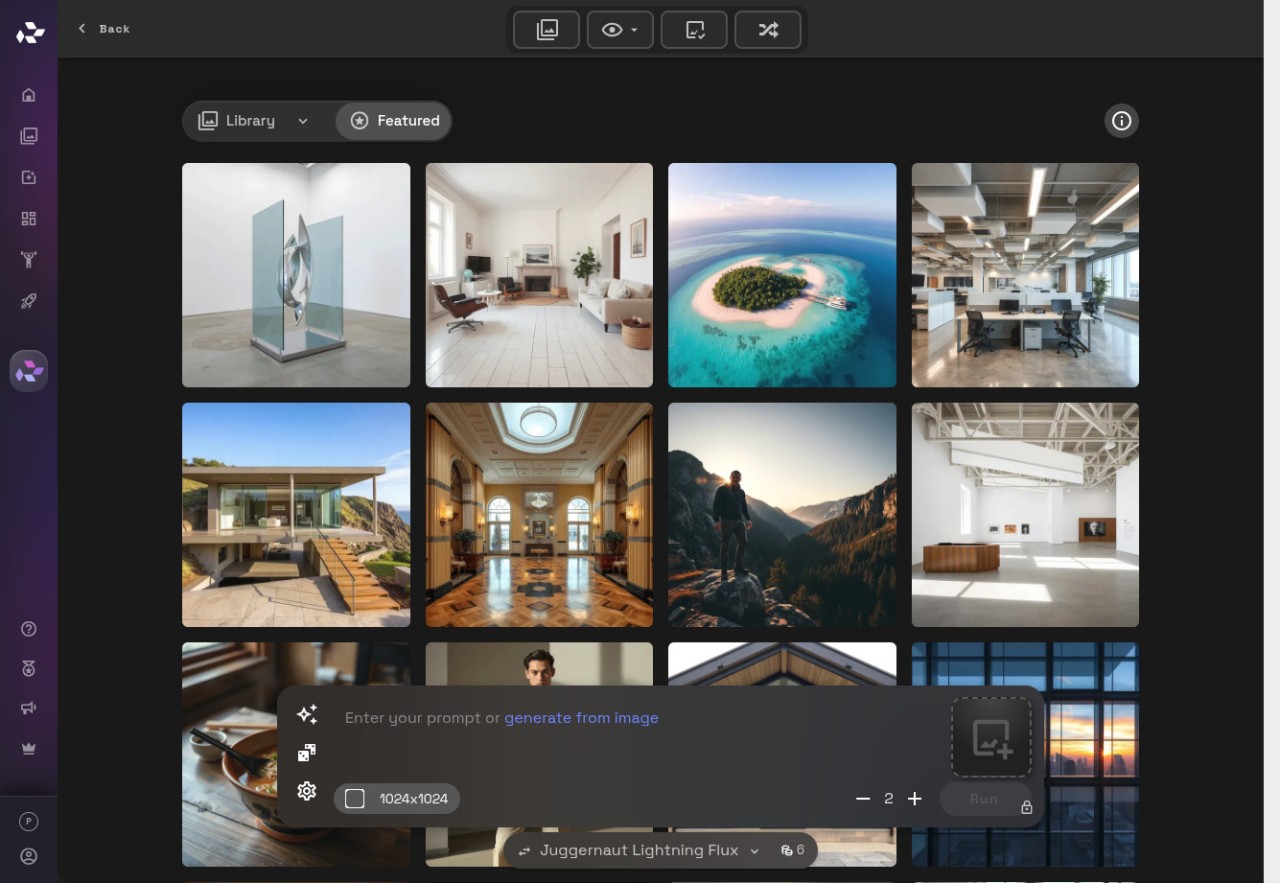Screen dimensions: 1280x883
Task: Click the add reference image box
Action: click(991, 737)
